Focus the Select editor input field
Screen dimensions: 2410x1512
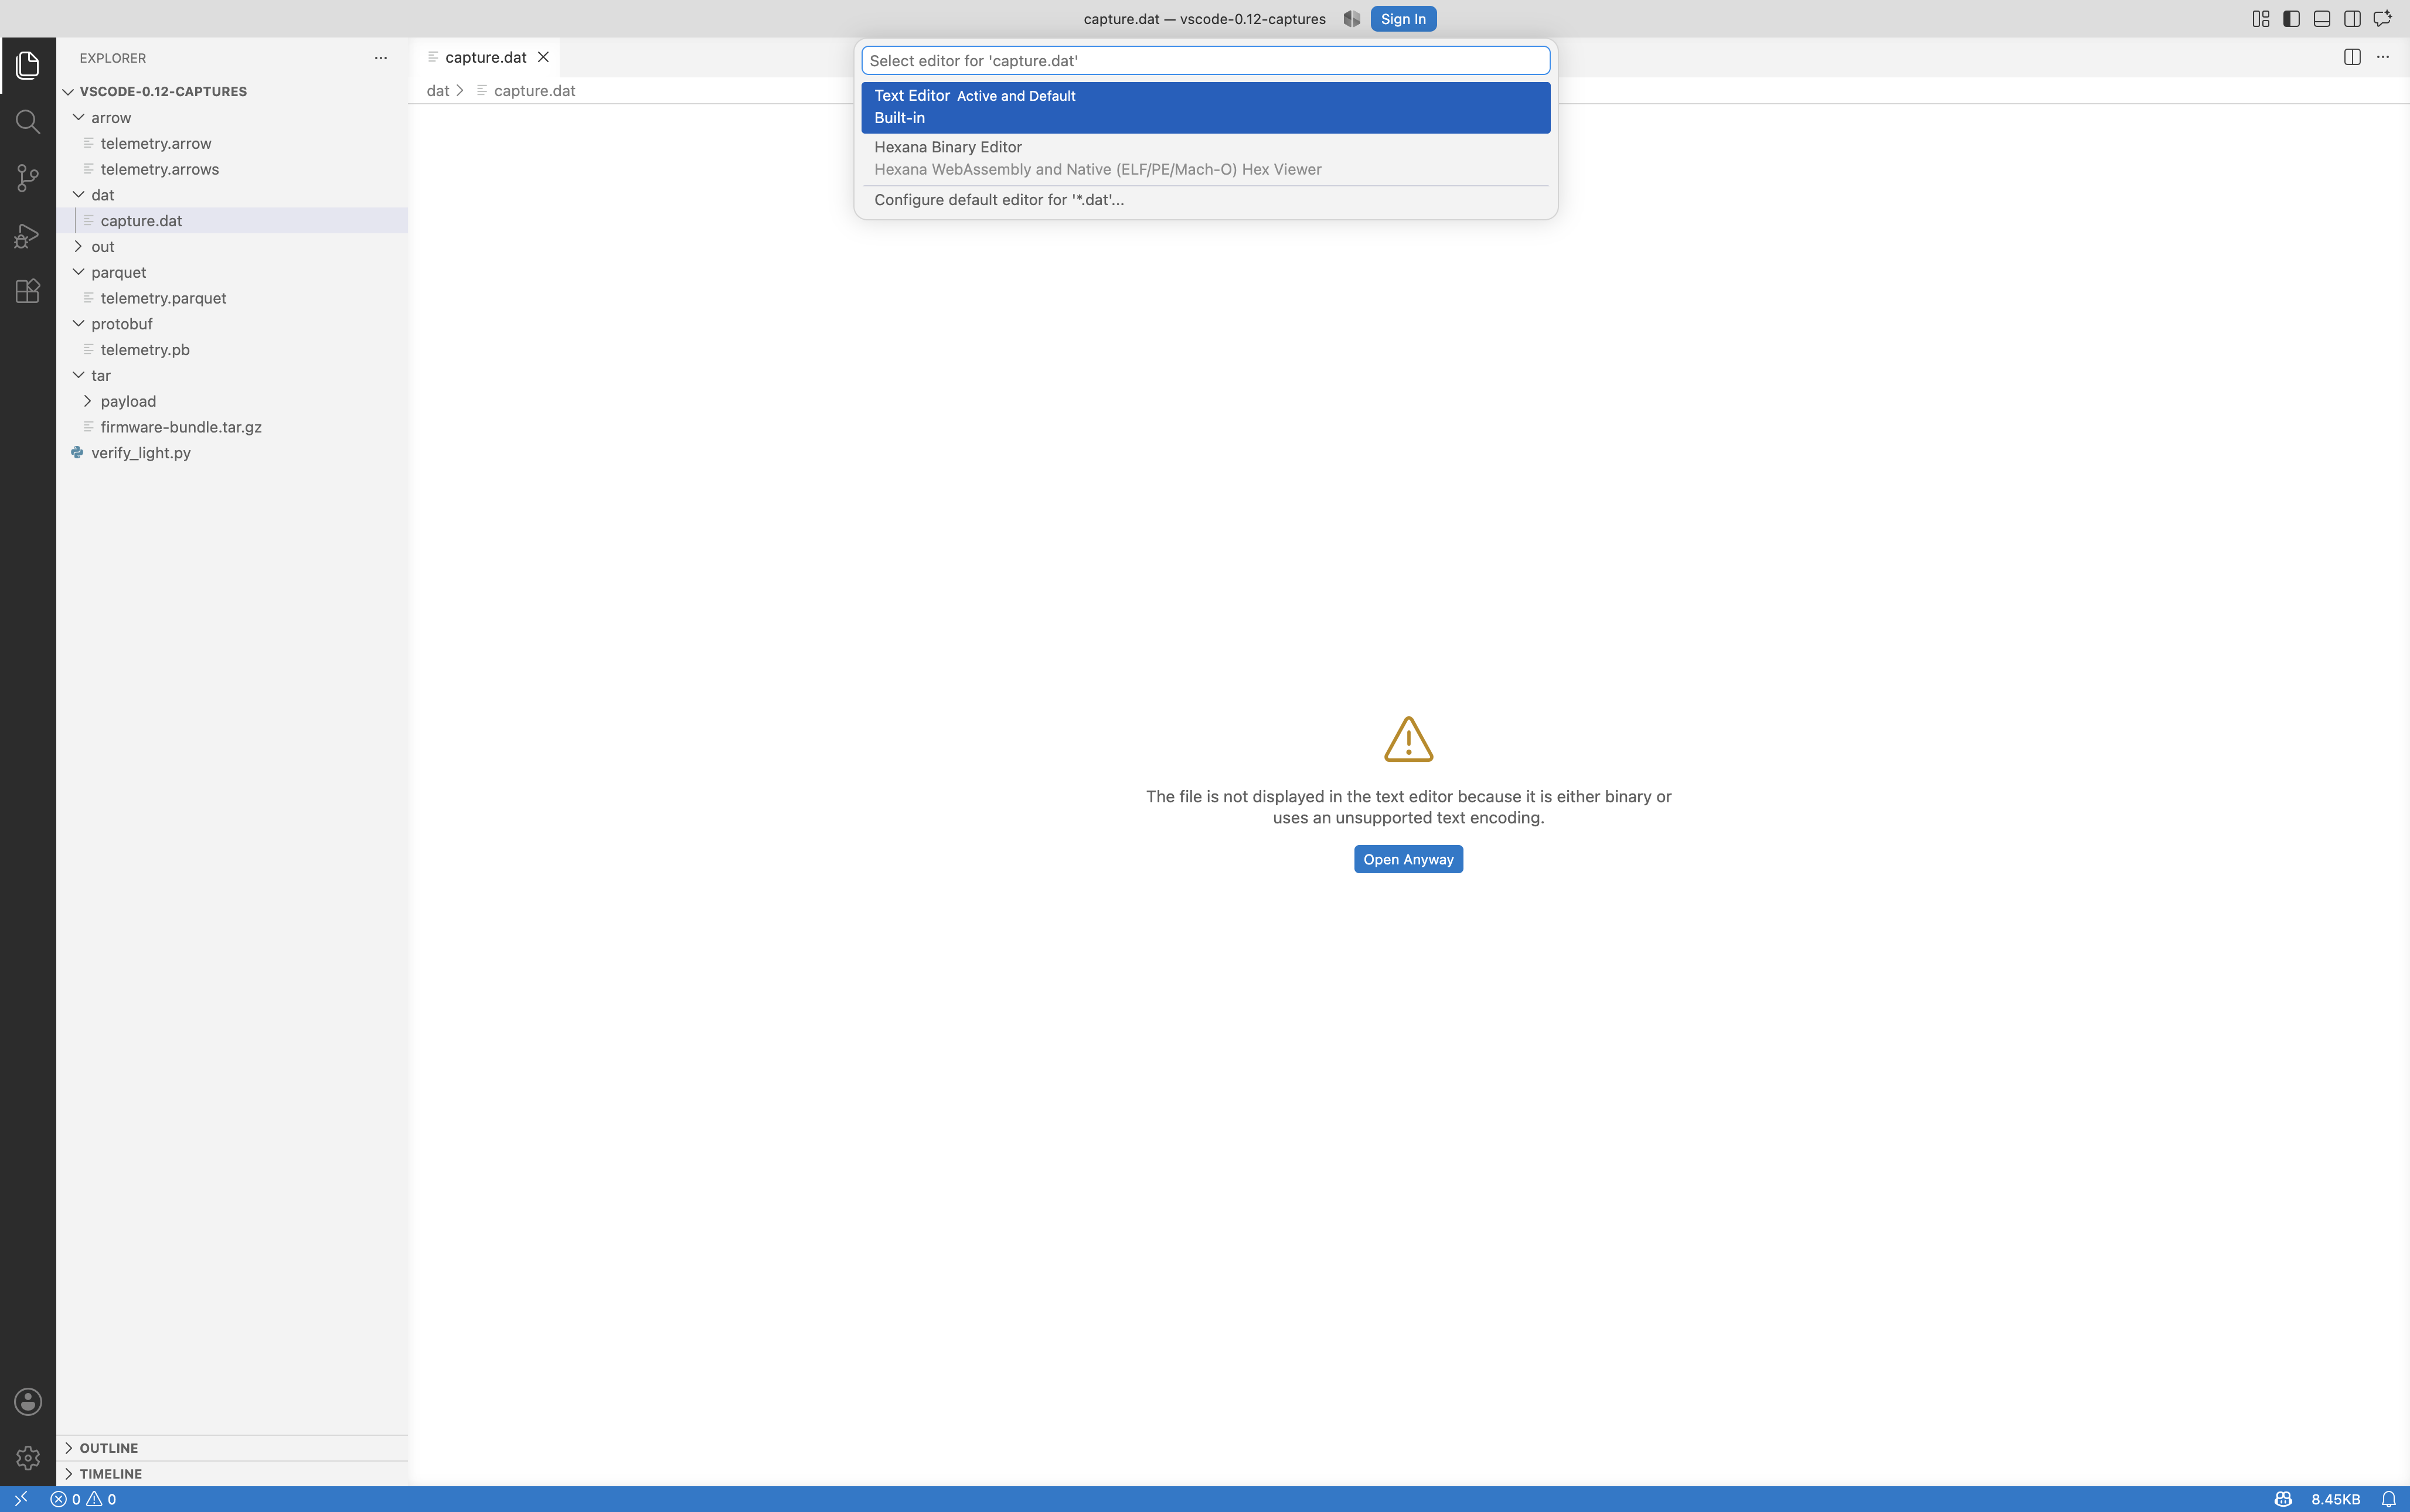click(1205, 61)
